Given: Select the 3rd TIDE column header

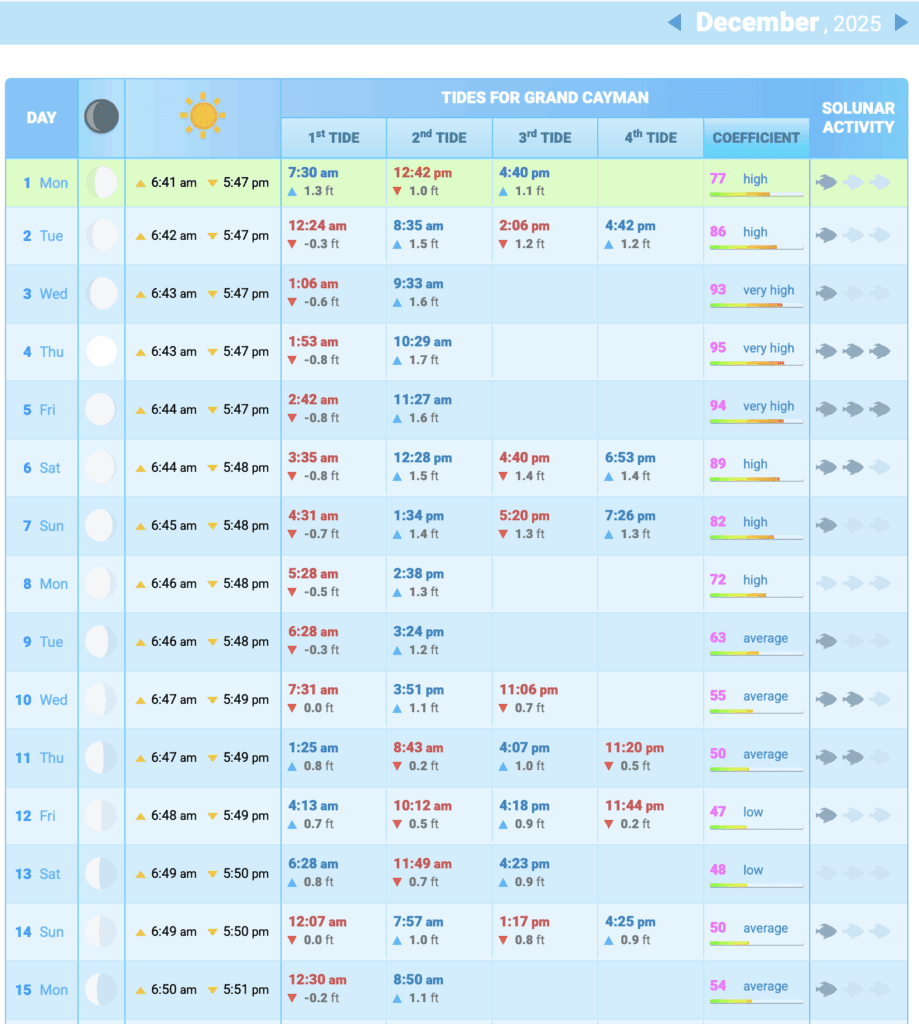Looking at the screenshot, I should (545, 138).
